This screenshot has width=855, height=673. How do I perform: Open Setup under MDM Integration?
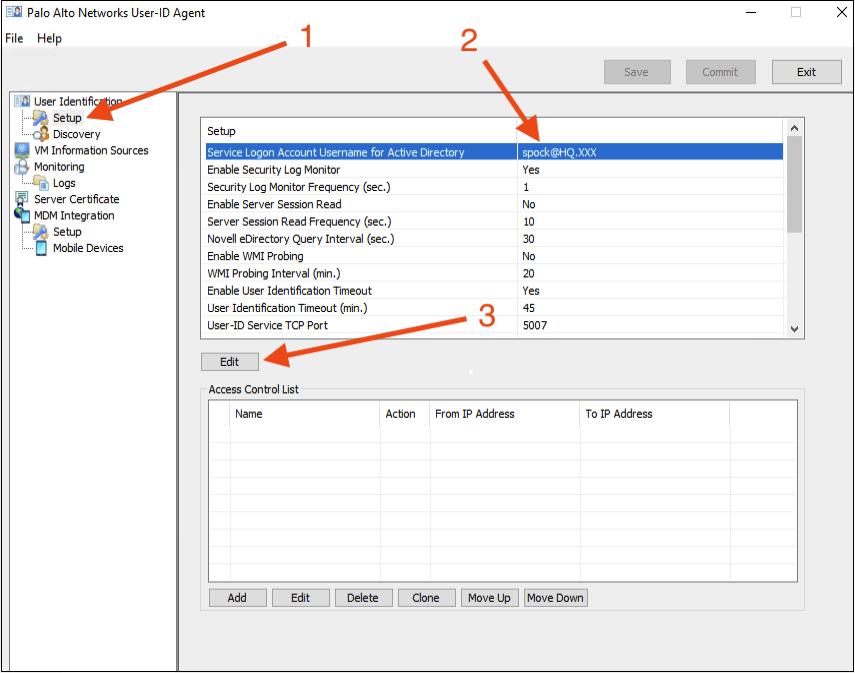pos(67,232)
